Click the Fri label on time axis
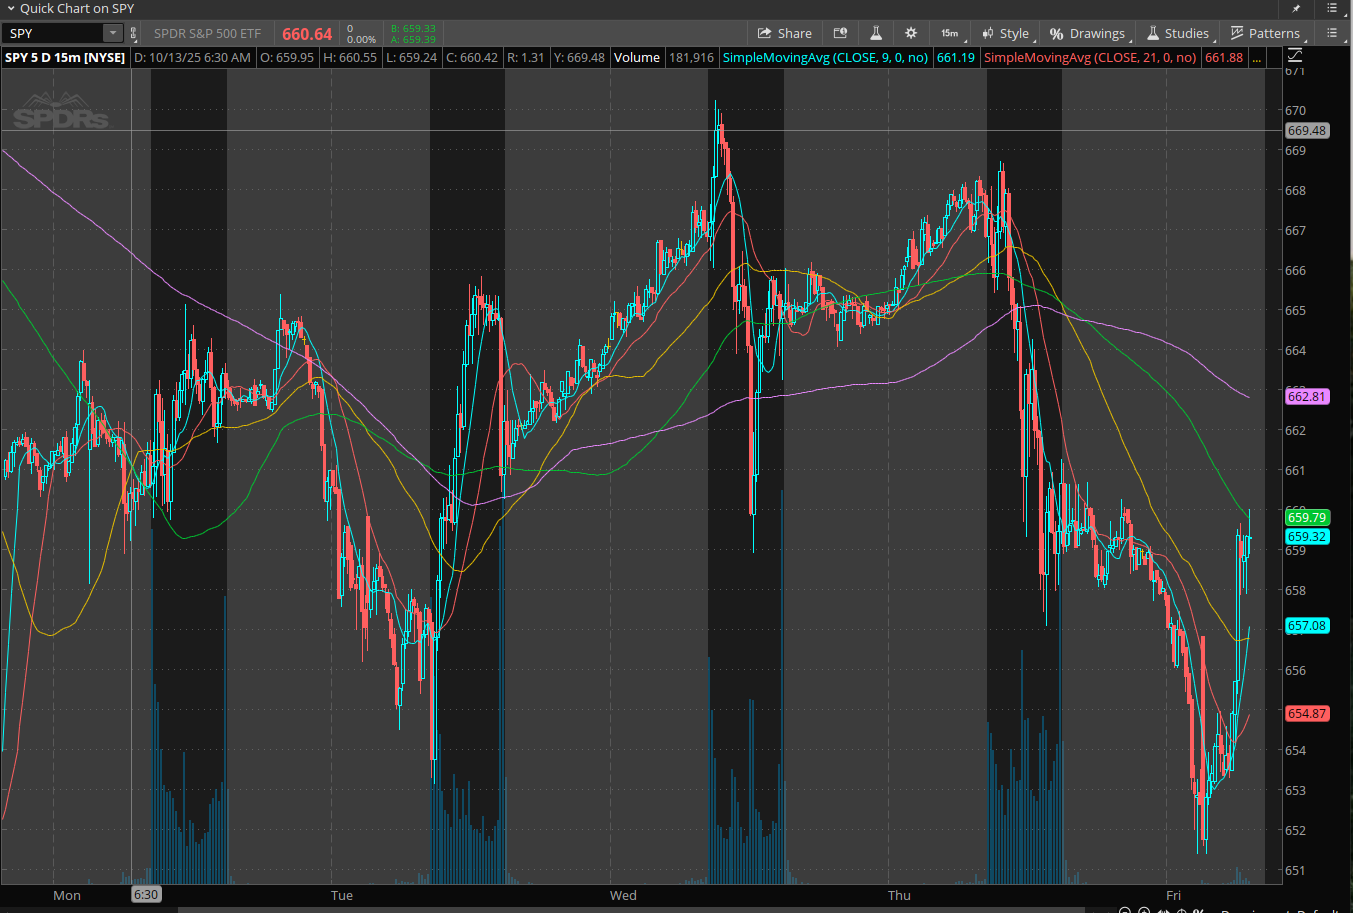This screenshot has width=1353, height=913. (1173, 895)
